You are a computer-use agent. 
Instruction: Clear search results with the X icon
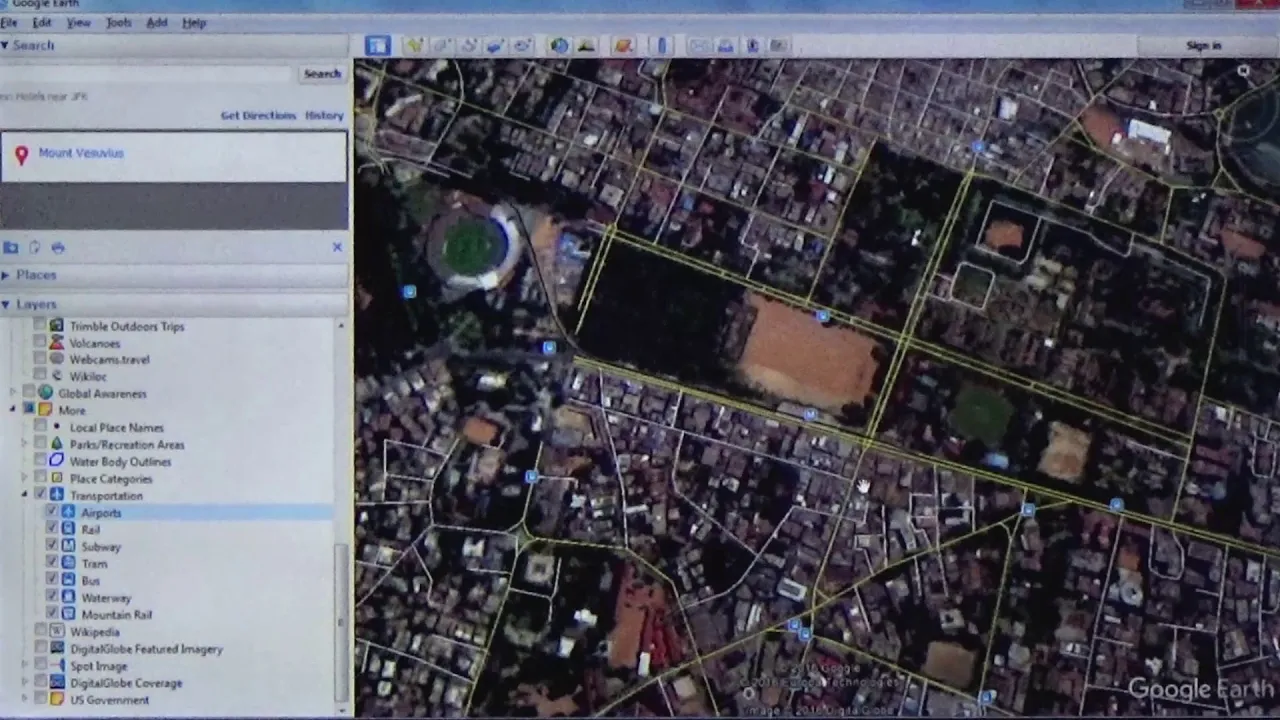337,247
